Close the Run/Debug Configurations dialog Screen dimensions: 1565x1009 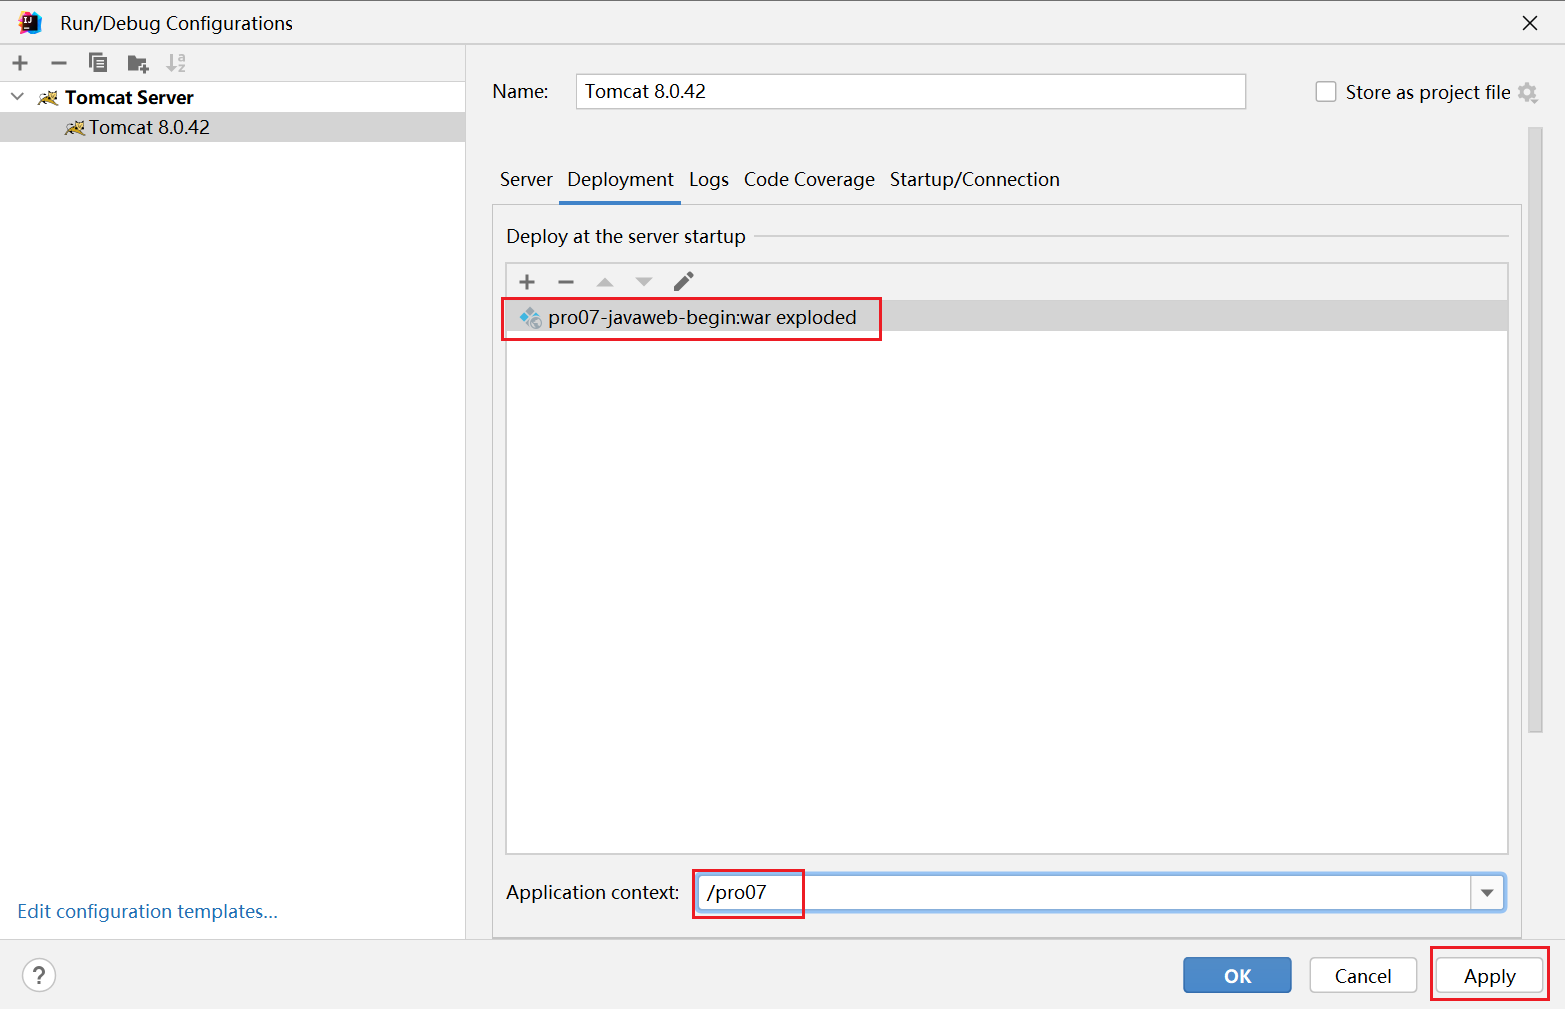tap(1530, 23)
